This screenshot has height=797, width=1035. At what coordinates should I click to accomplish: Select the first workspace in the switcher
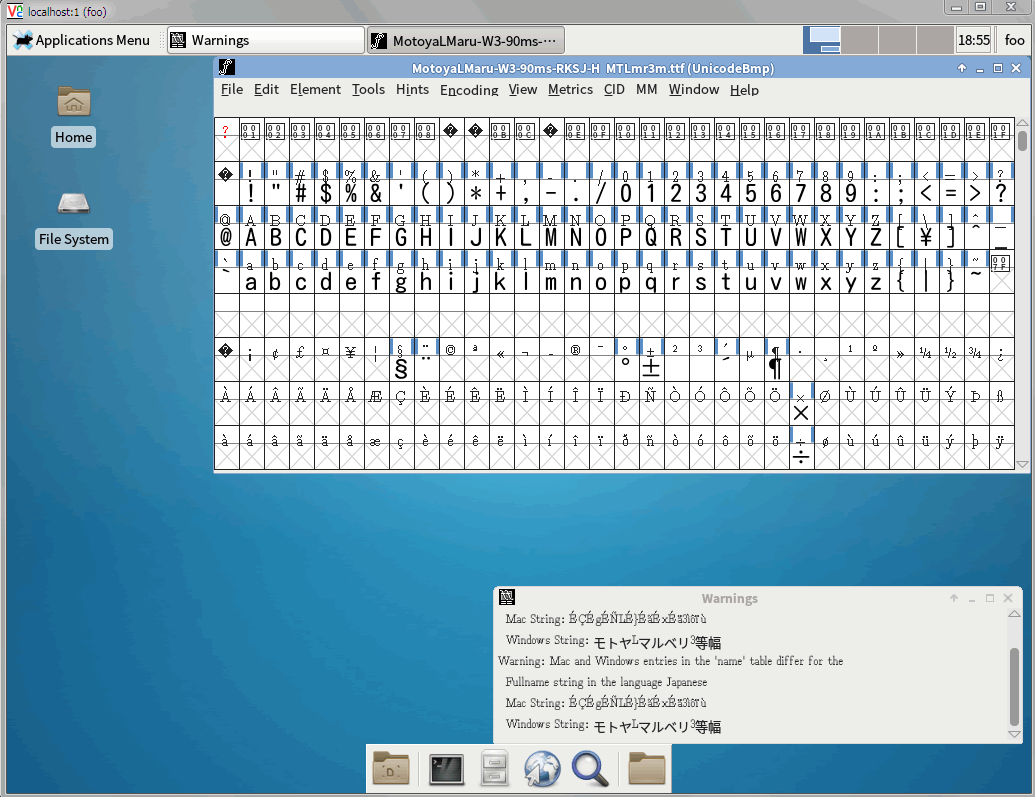click(822, 40)
